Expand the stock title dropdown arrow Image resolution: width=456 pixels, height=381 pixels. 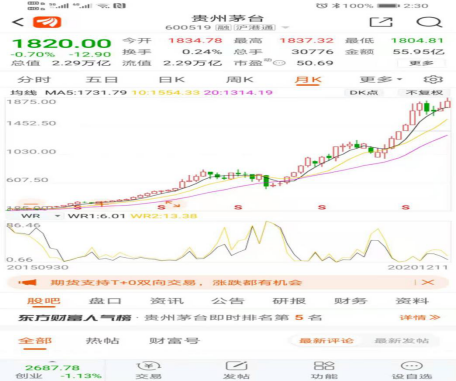pos(285,28)
